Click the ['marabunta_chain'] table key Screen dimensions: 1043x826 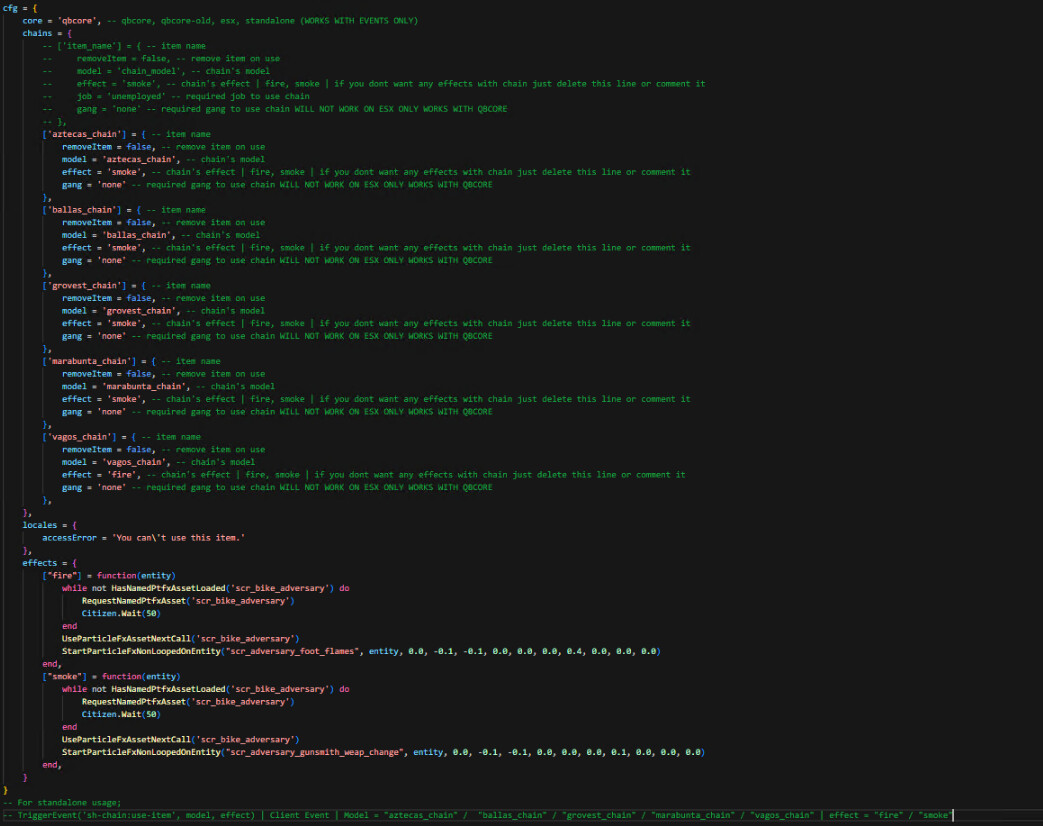pos(89,362)
